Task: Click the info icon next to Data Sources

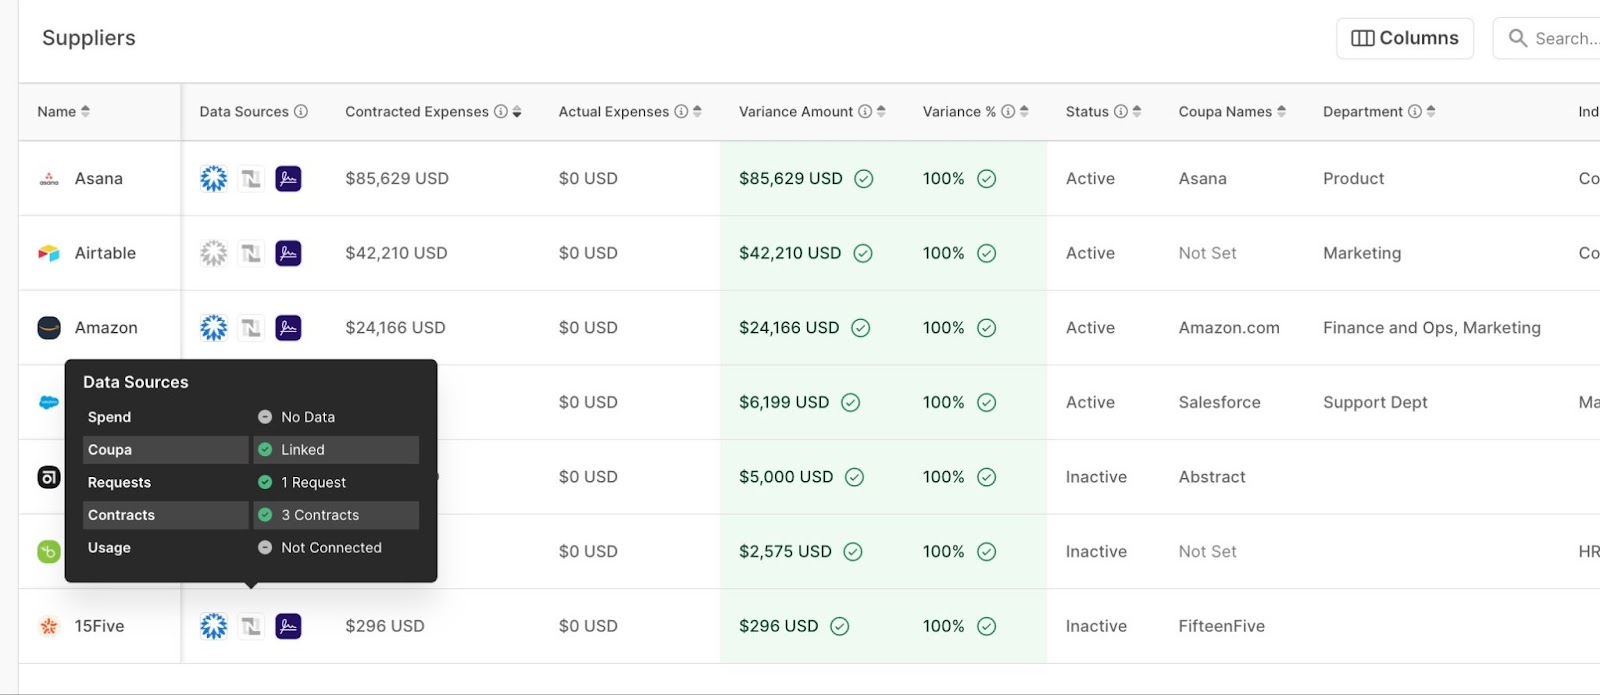Action: pyautogui.click(x=301, y=112)
